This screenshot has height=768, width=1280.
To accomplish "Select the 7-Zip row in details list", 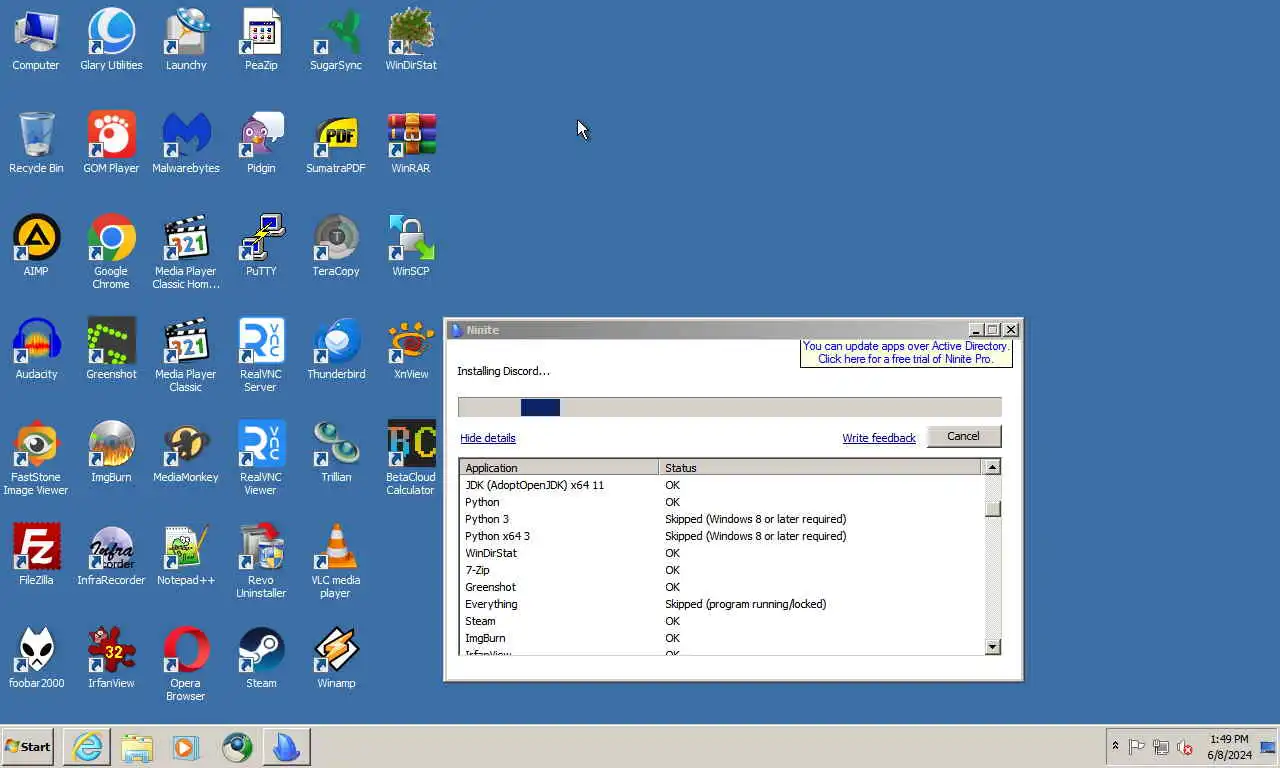I will [721, 570].
